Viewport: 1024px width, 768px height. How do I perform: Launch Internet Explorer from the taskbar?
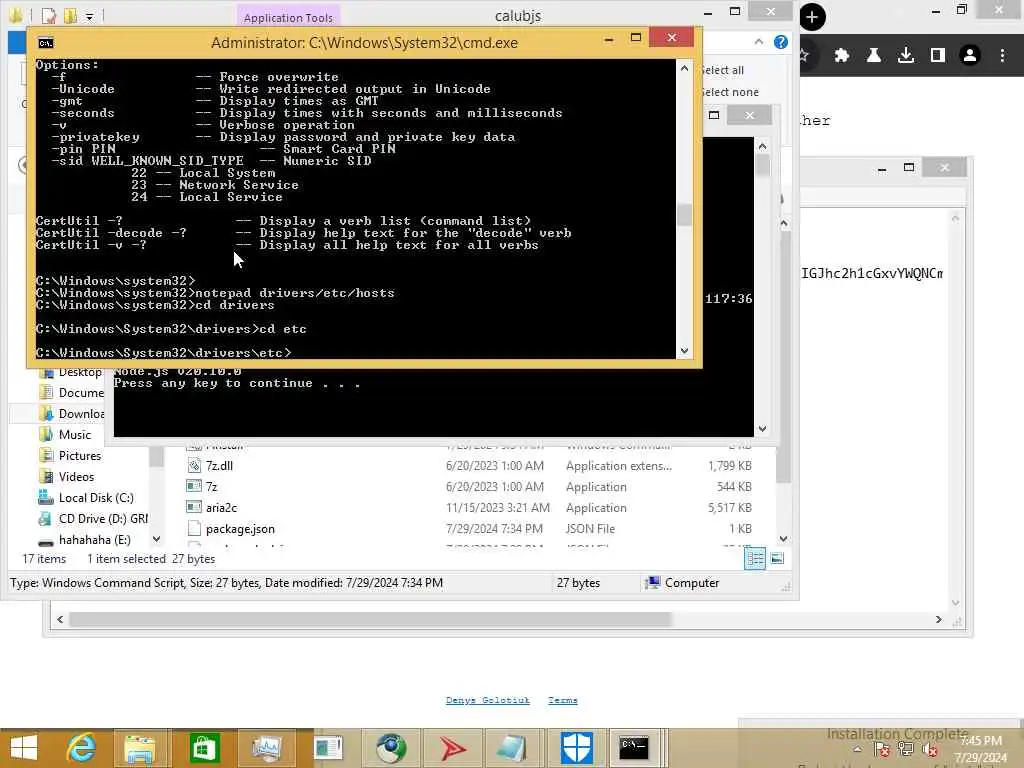click(x=81, y=748)
